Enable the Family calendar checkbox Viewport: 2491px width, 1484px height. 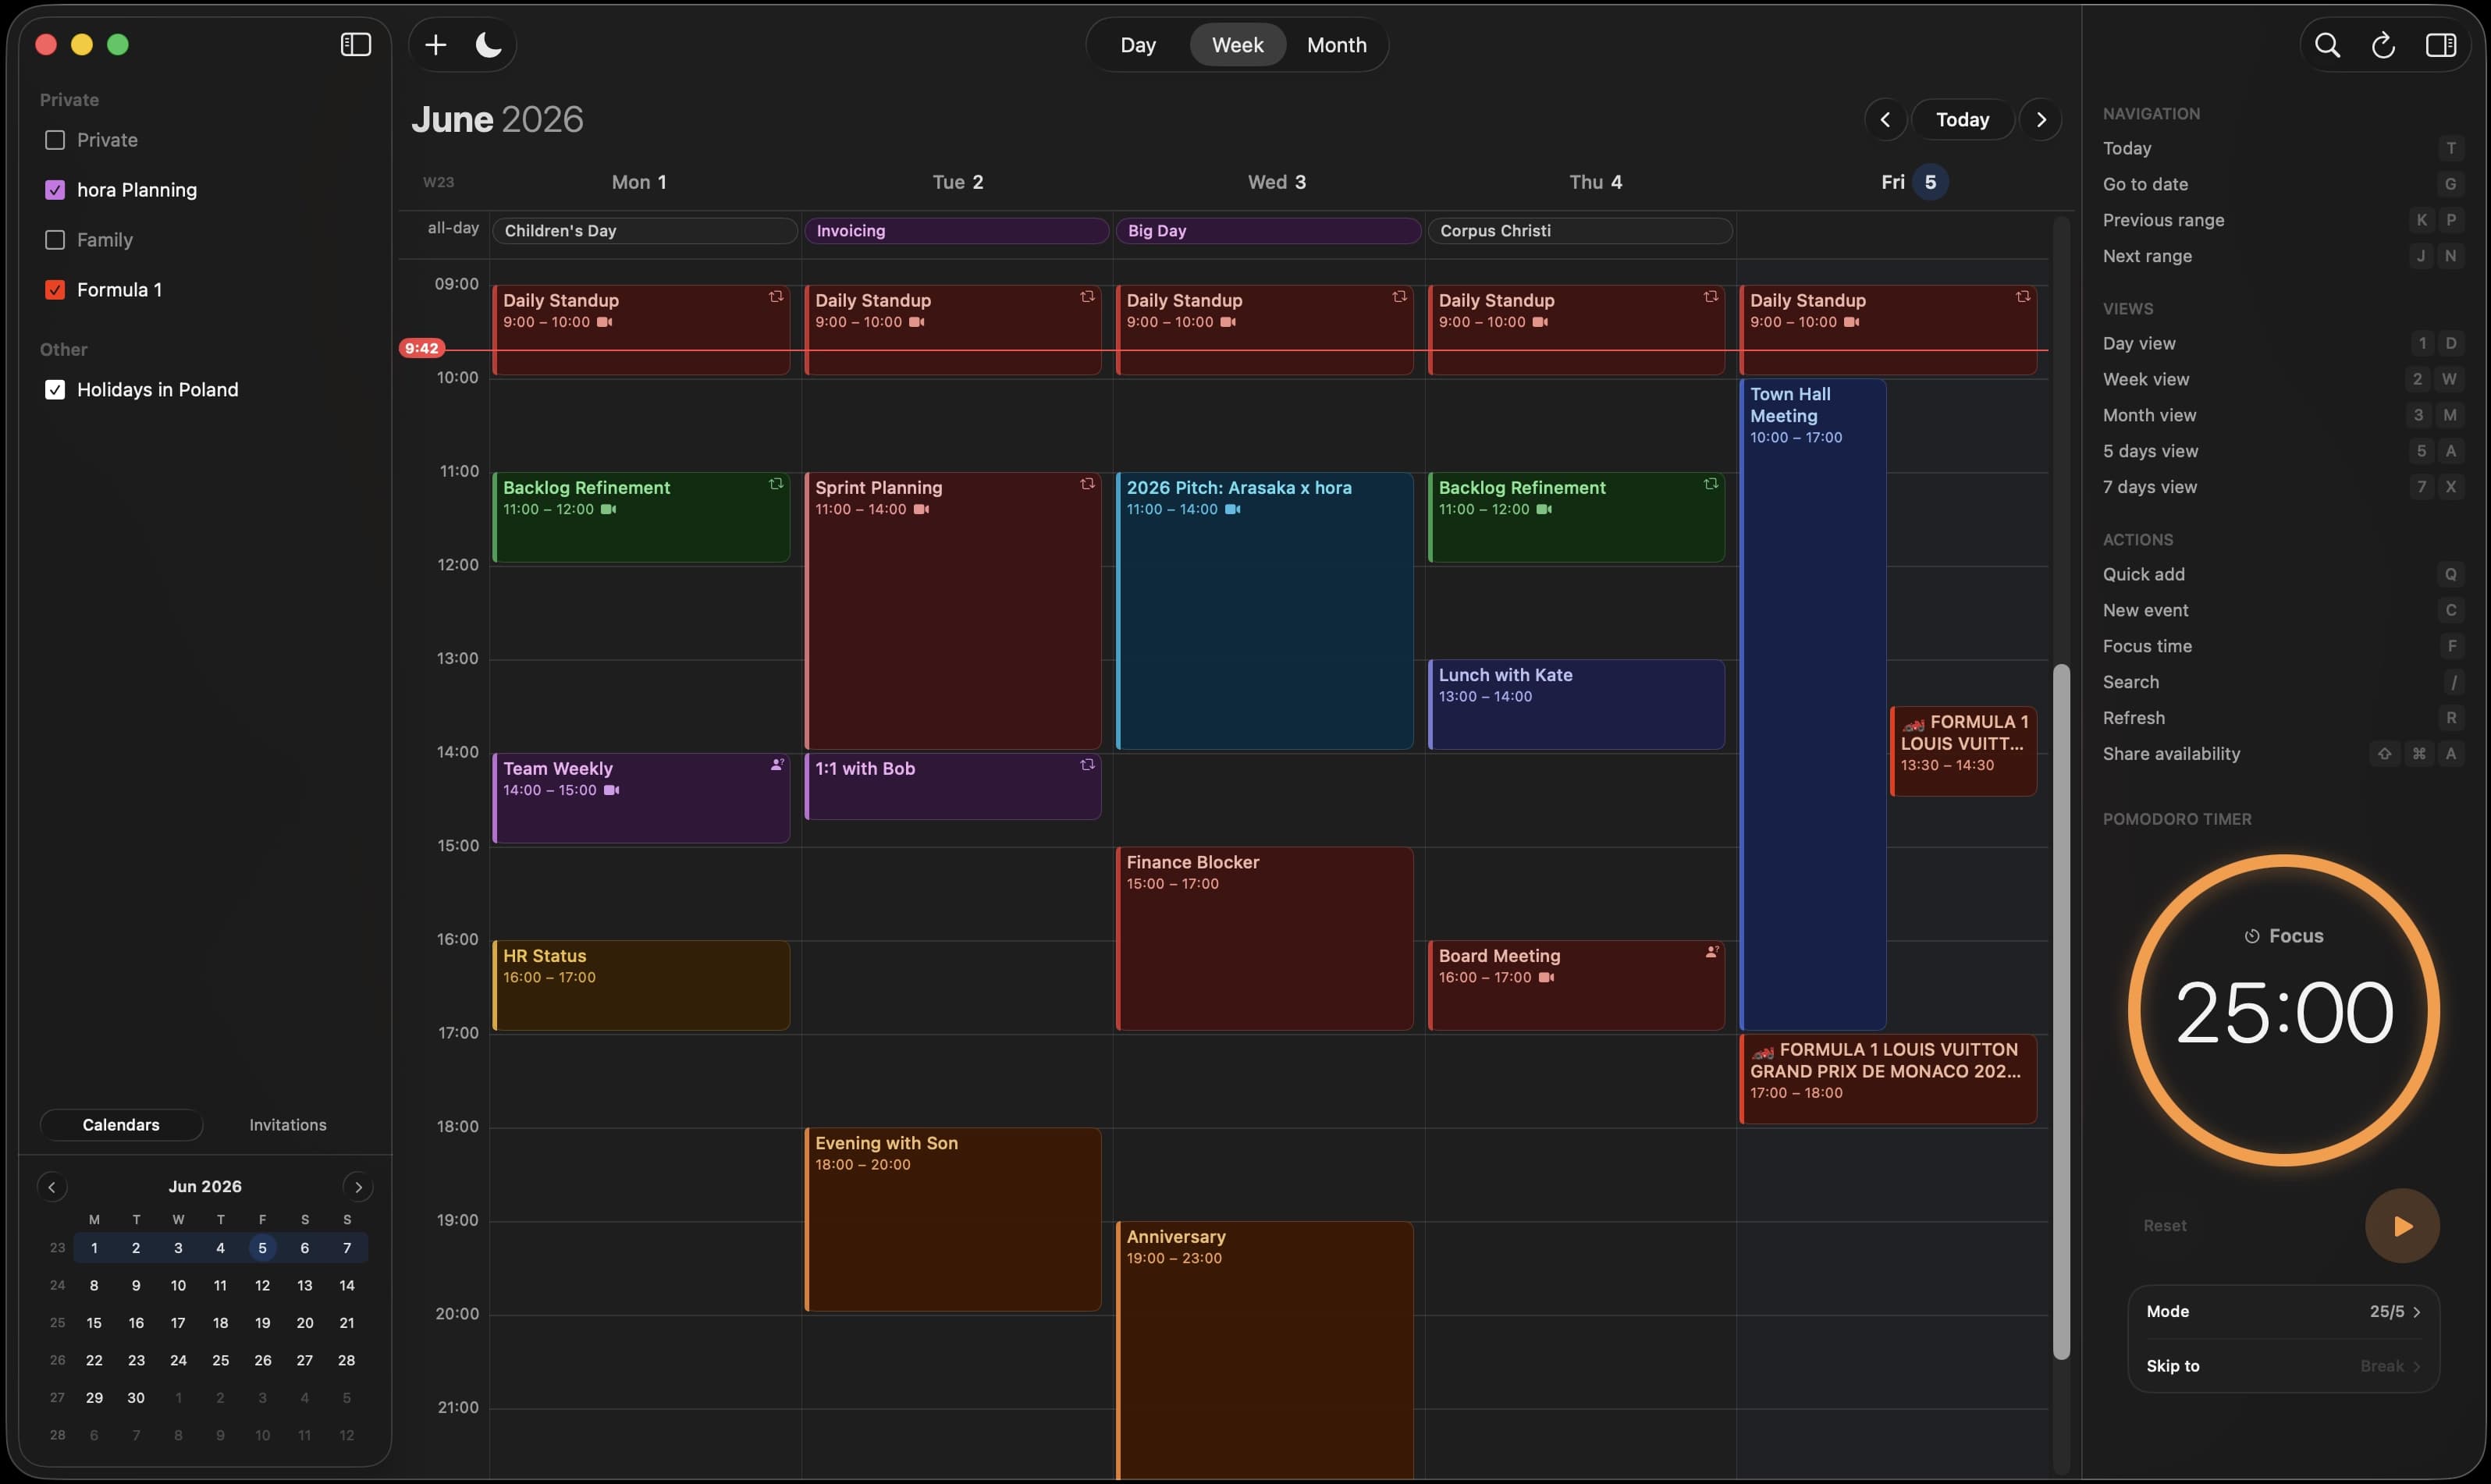[x=55, y=240]
